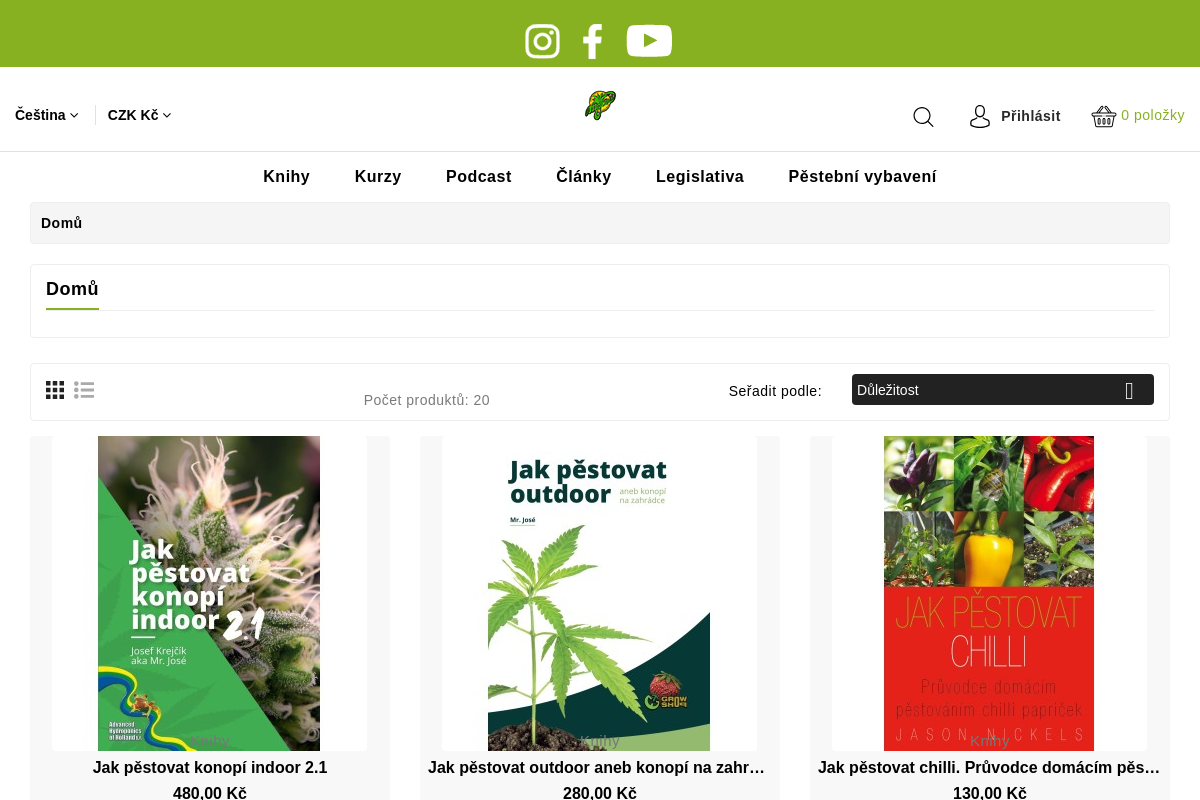The height and width of the screenshot is (800, 1200).
Task: Click the Domů page heading
Action: [x=72, y=289]
